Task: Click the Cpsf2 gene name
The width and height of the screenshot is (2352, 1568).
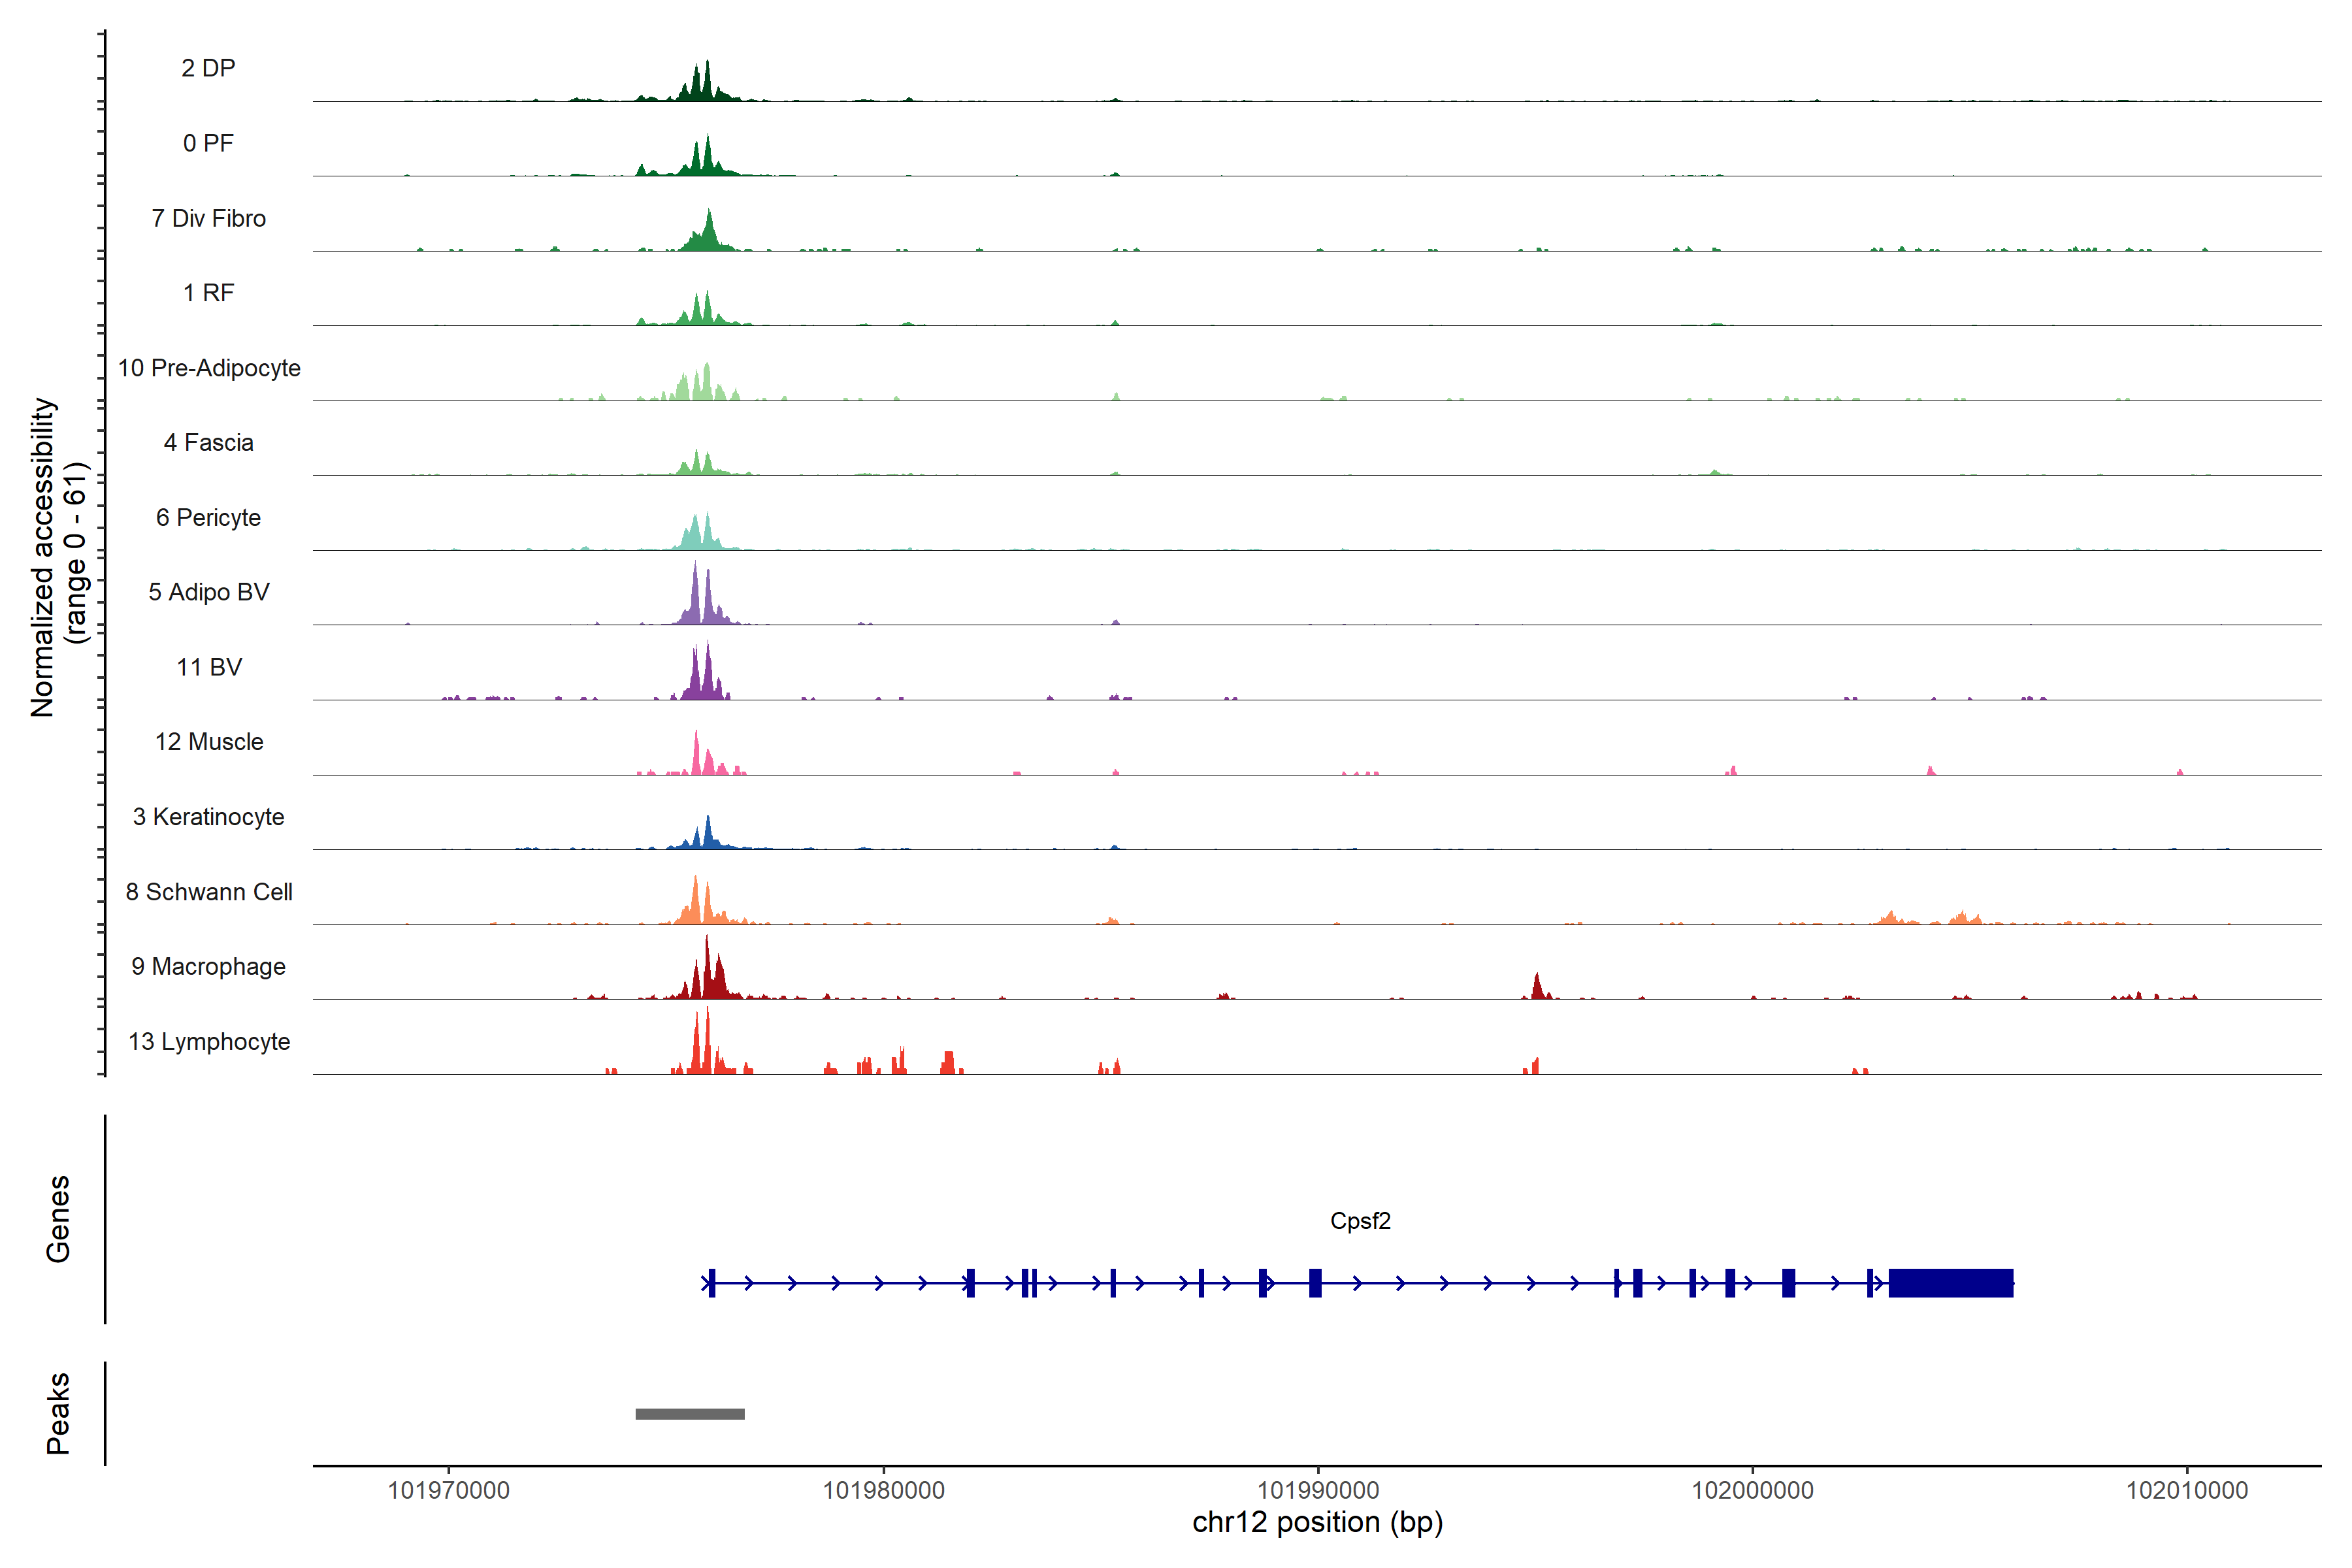Action: (x=1360, y=1221)
